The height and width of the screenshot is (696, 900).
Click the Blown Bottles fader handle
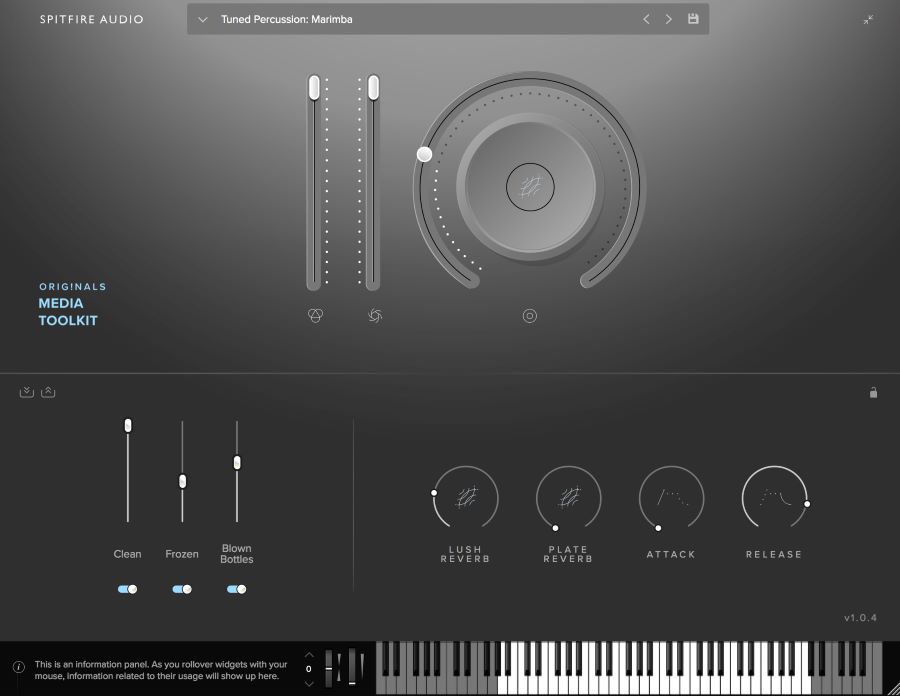point(237,462)
